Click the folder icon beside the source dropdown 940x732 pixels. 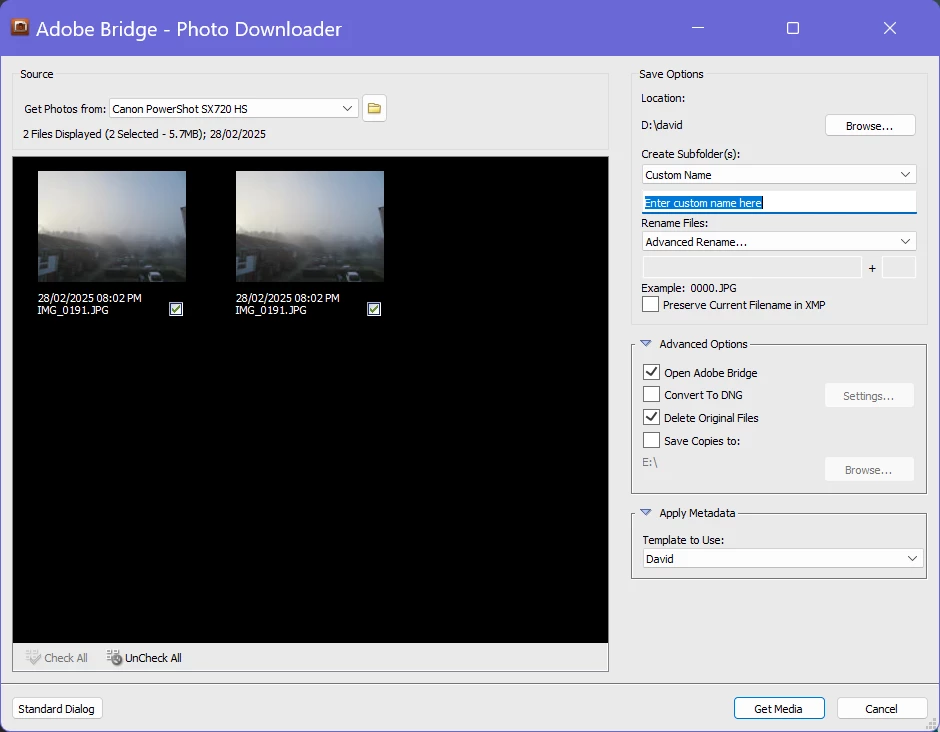click(x=374, y=109)
